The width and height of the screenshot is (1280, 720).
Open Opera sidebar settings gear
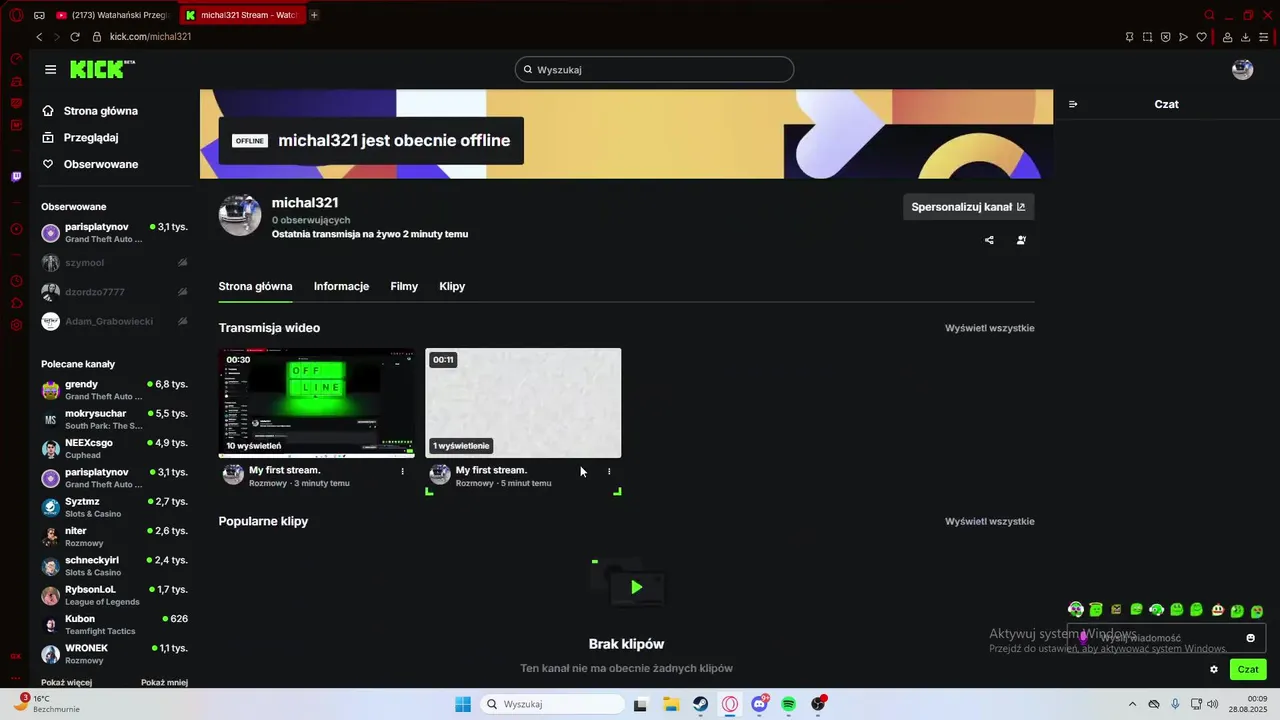click(16, 325)
